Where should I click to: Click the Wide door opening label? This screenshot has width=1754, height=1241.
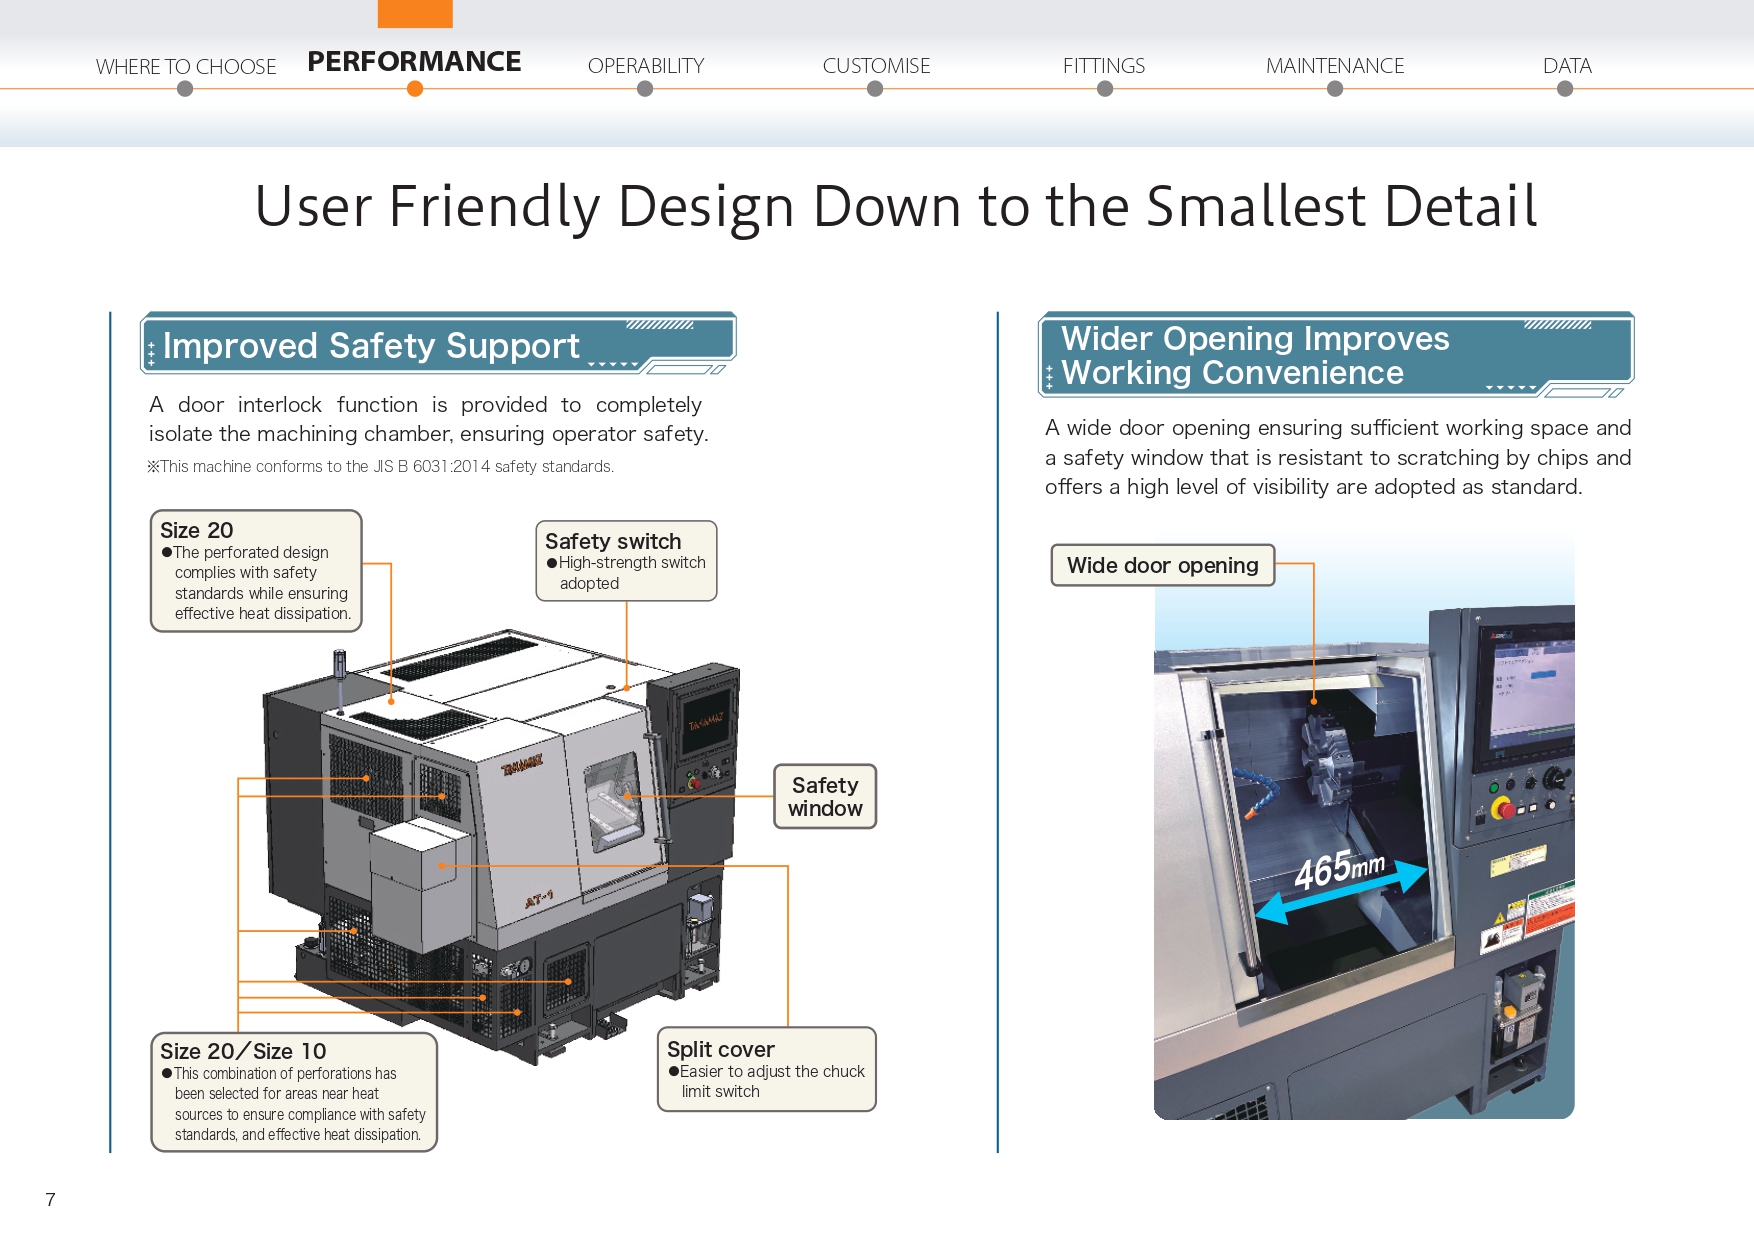coord(1163,565)
